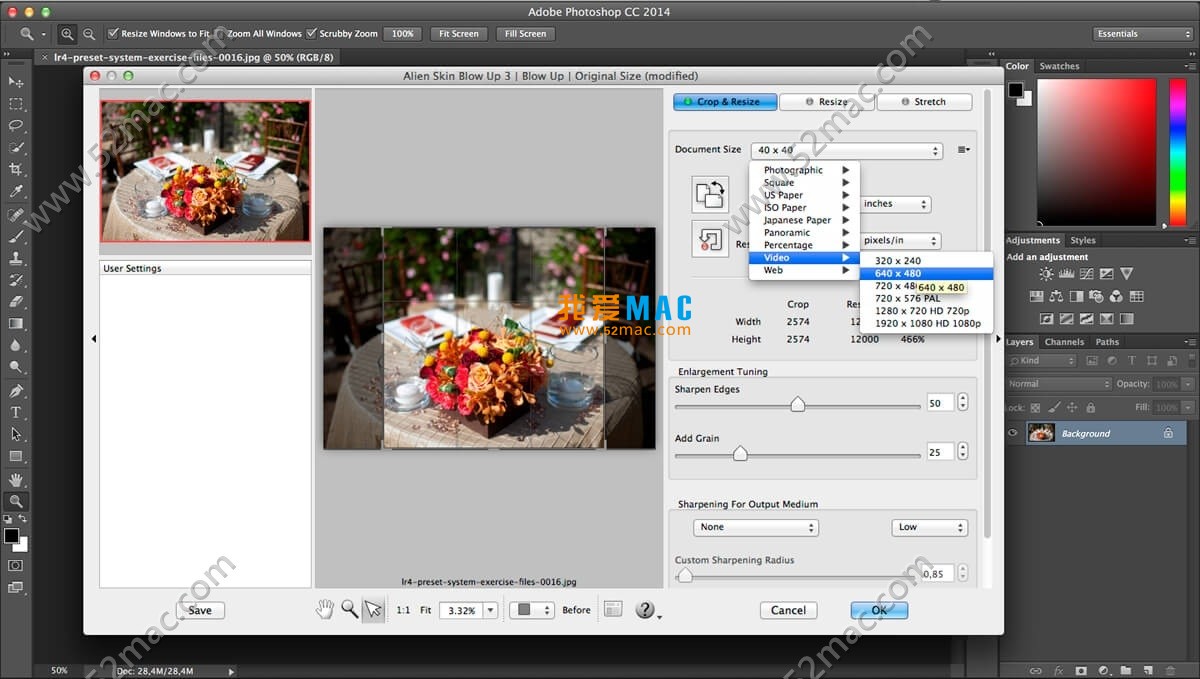The width and height of the screenshot is (1200, 679).
Task: Choose 320 x 240 from Video submenu
Action: click(x=926, y=261)
